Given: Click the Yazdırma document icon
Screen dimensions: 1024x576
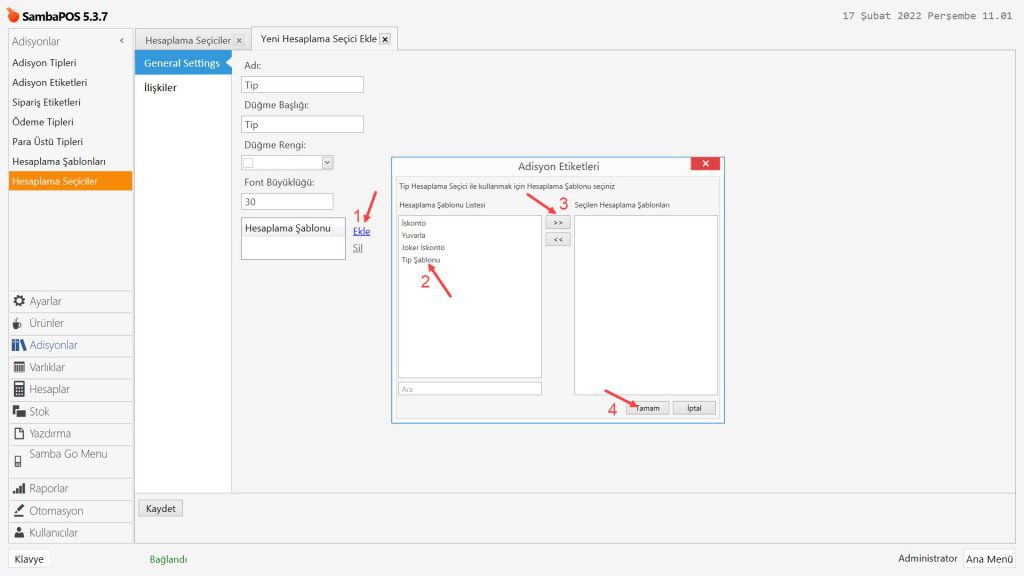Looking at the screenshot, I should point(19,433).
